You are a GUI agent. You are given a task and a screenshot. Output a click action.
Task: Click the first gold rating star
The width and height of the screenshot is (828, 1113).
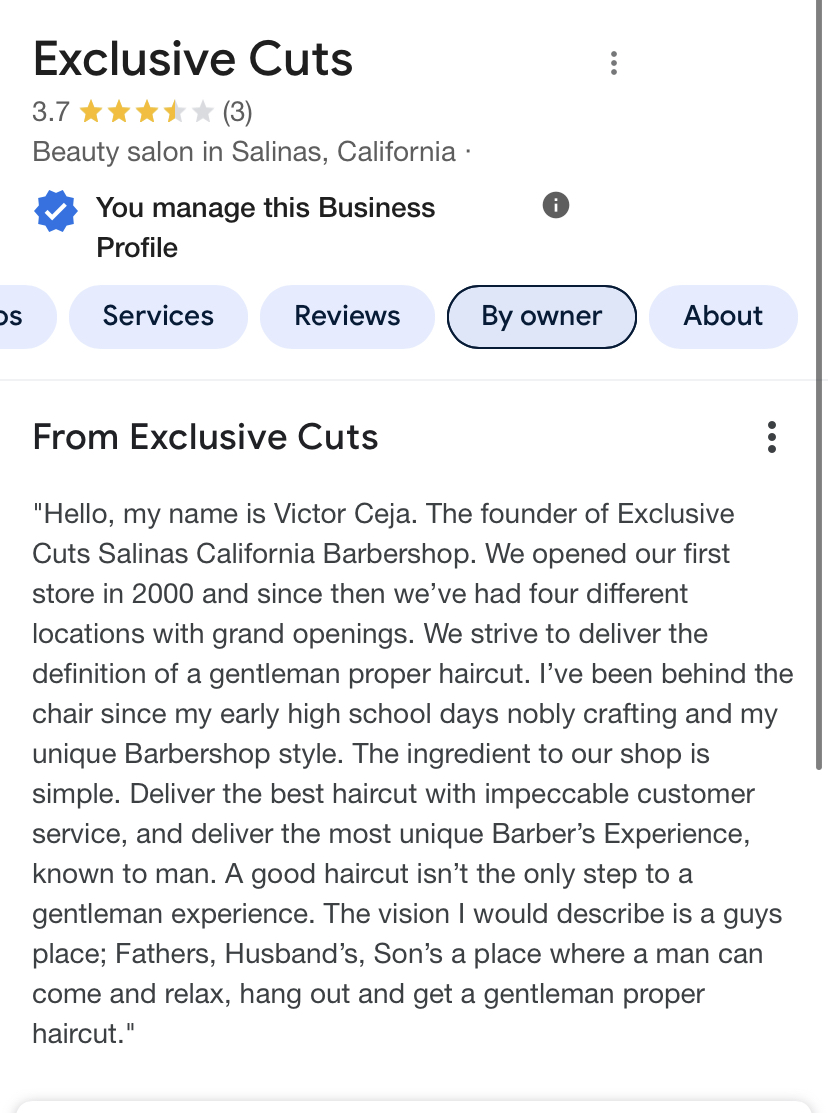(91, 112)
